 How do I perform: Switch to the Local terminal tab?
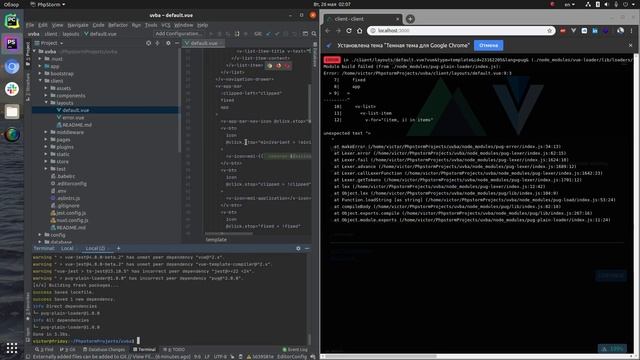coord(67,248)
